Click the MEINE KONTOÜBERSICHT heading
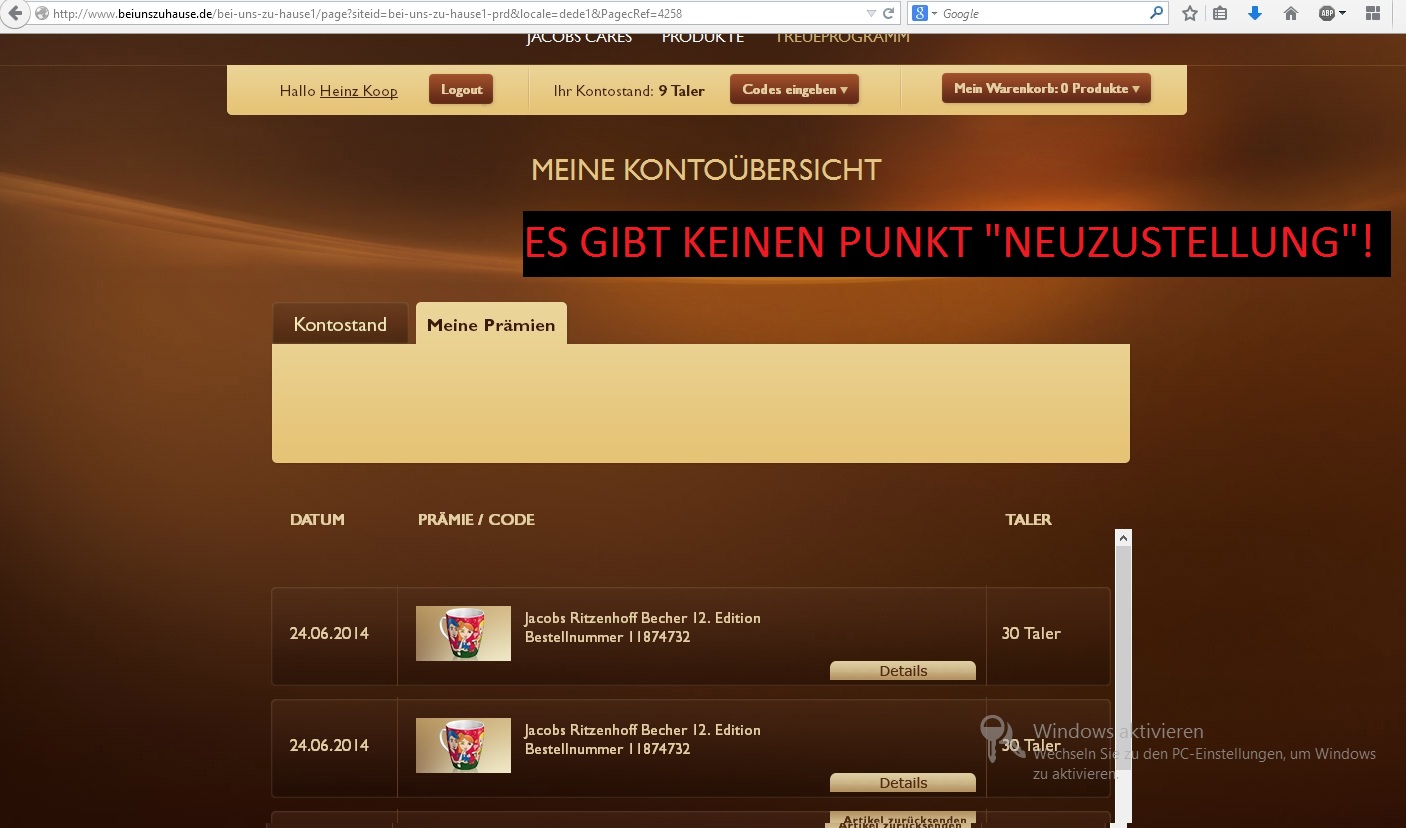The height and width of the screenshot is (828, 1406). (x=706, y=170)
